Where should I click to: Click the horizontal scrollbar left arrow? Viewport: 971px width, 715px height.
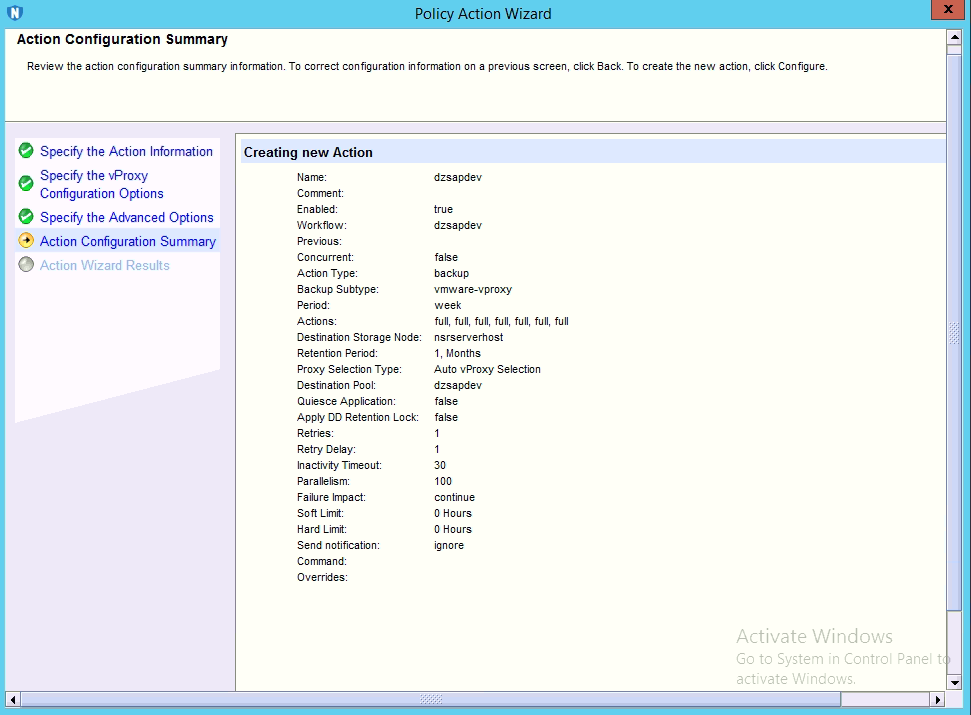12,699
